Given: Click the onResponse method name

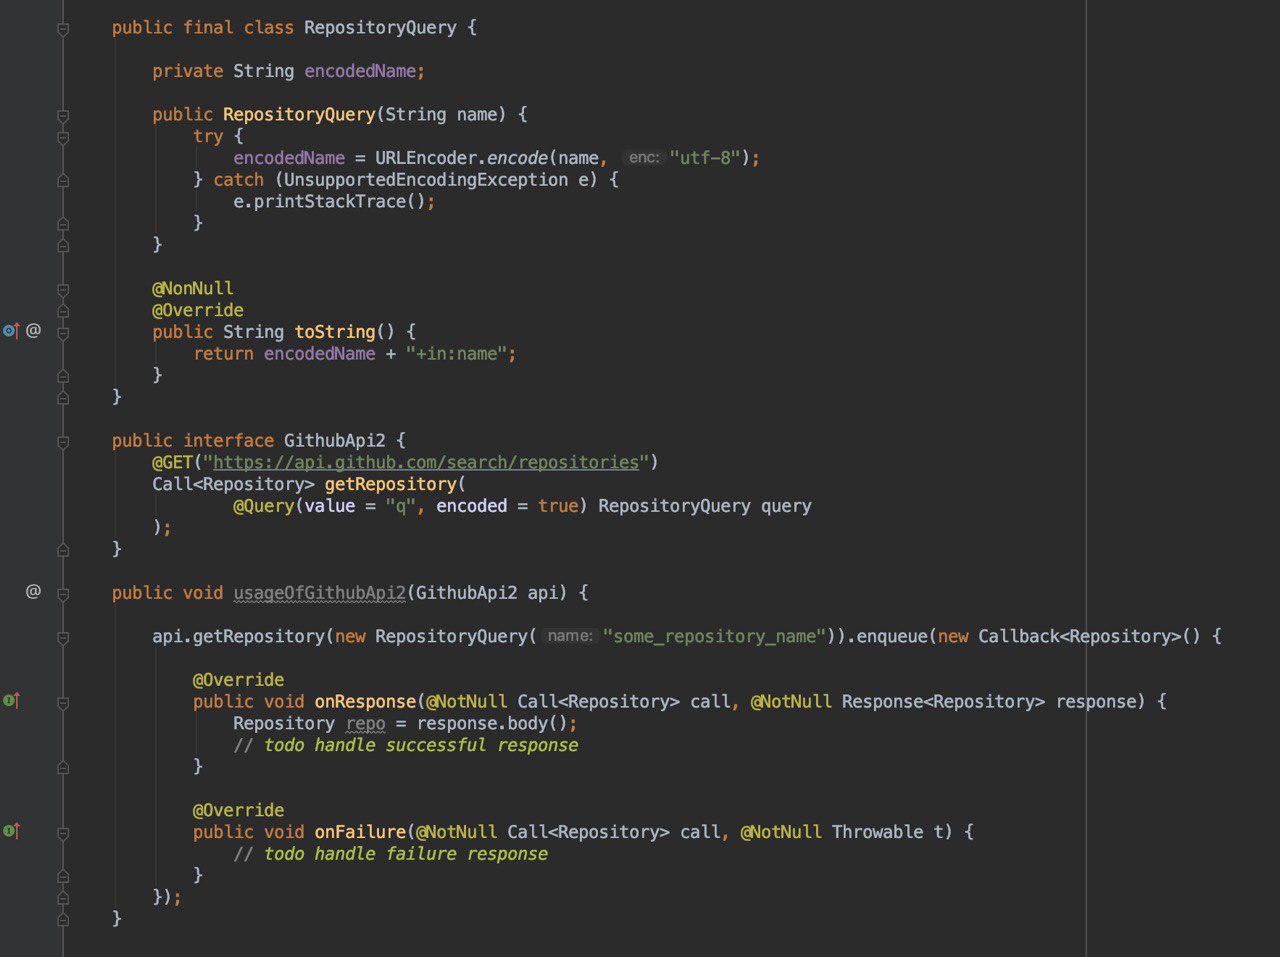Looking at the screenshot, I should [365, 701].
